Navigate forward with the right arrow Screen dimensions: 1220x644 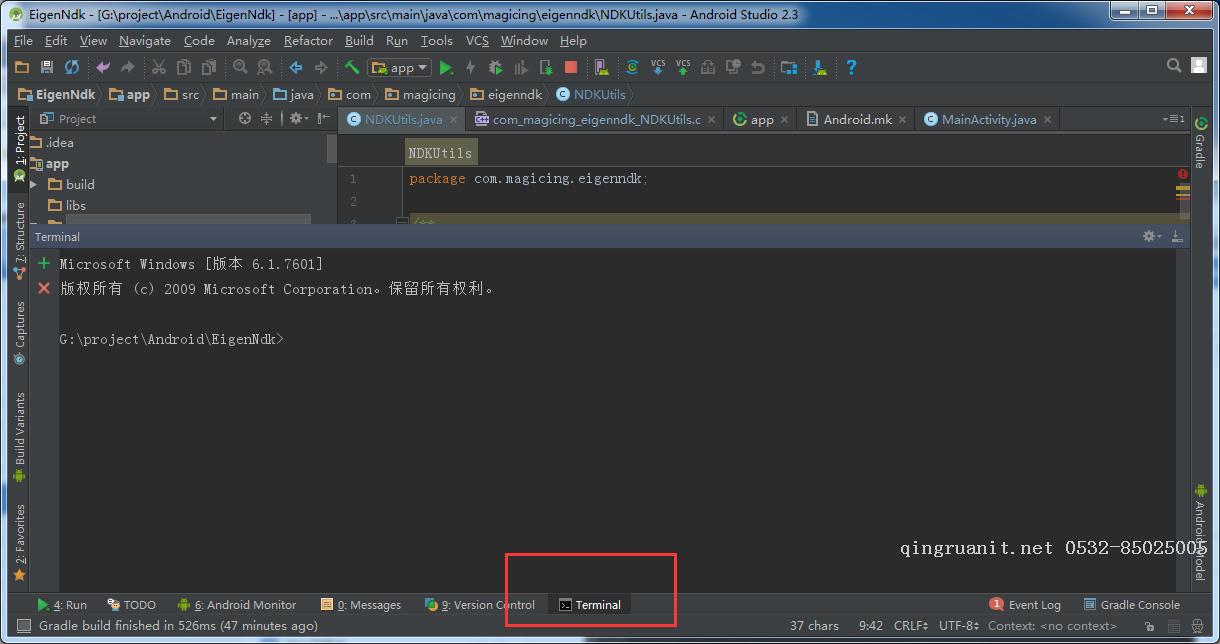point(321,67)
